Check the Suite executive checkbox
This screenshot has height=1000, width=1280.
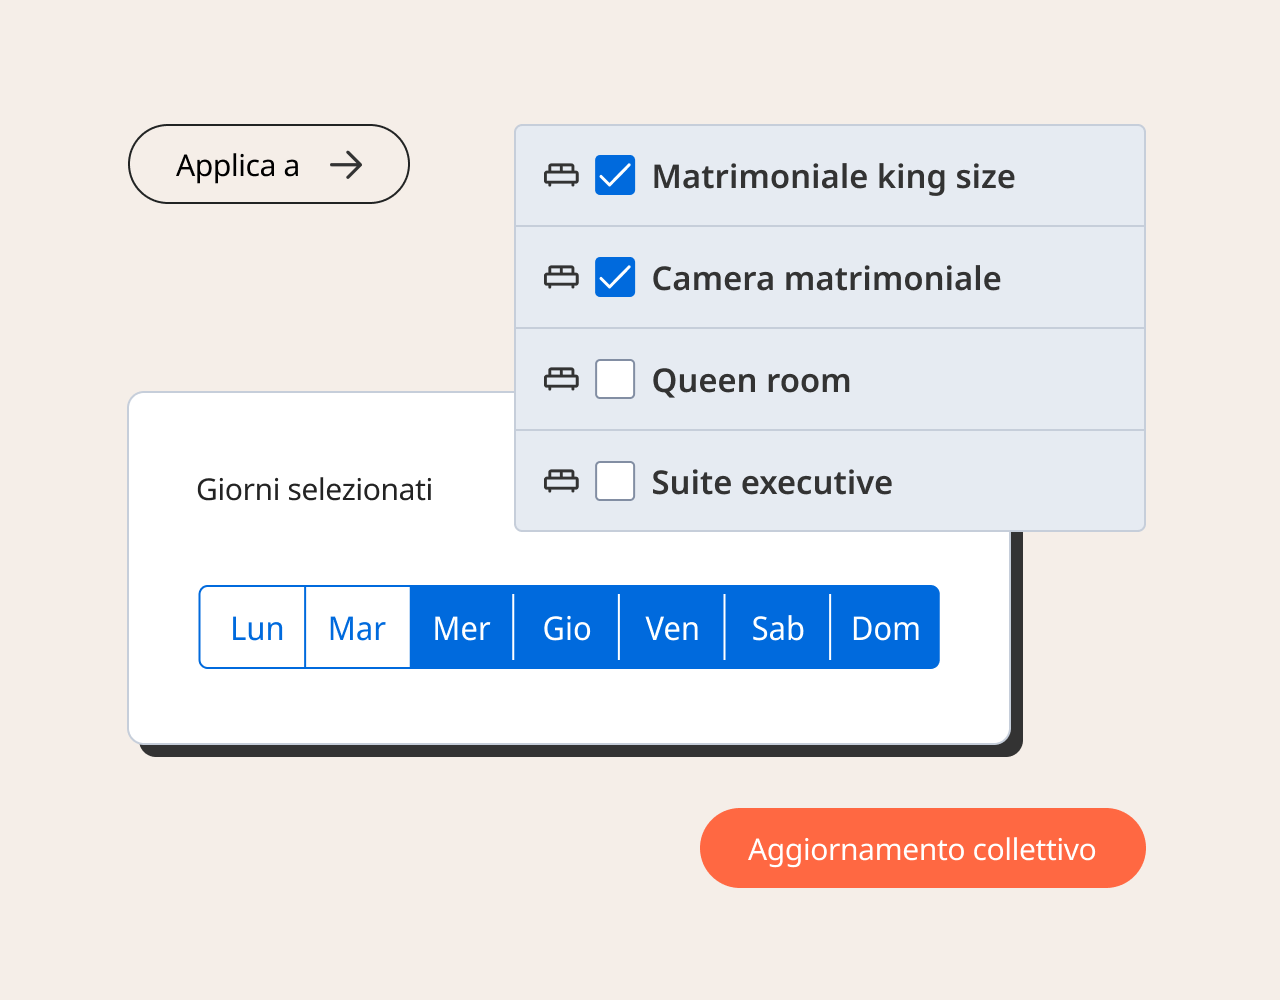pos(615,482)
